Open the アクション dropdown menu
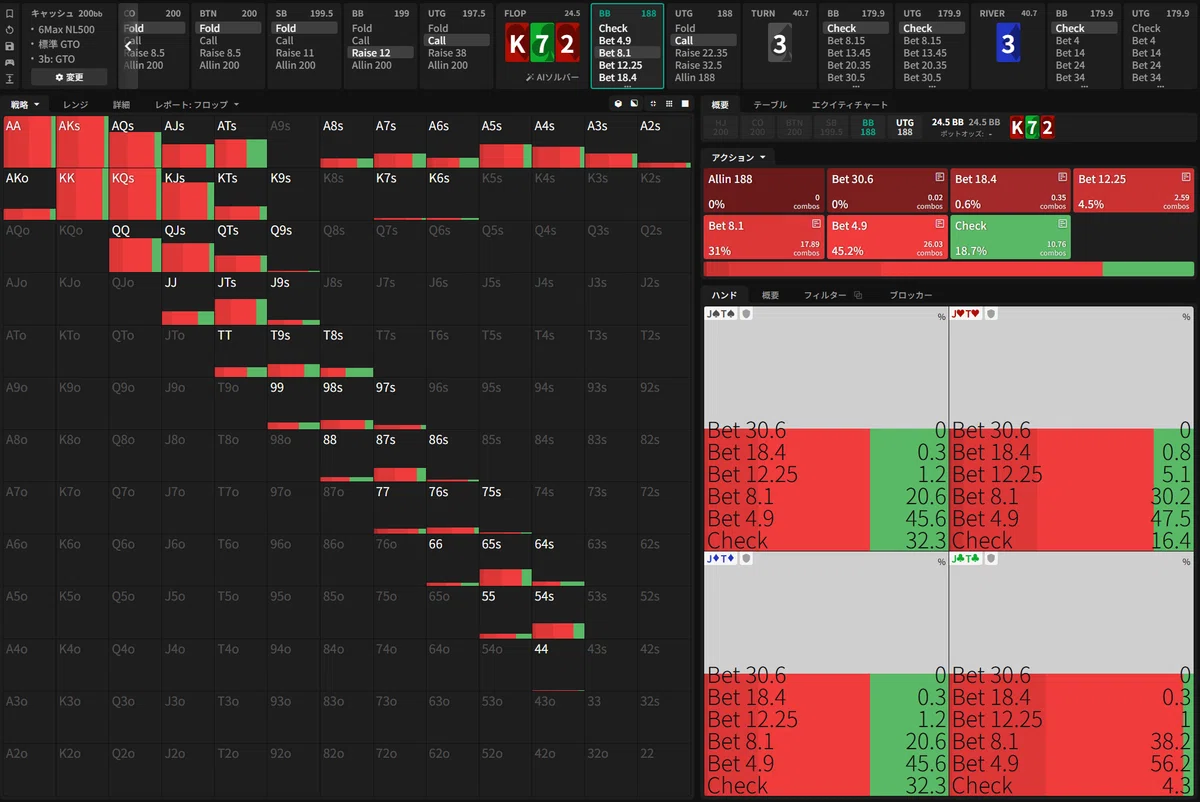The image size is (1200, 802). (x=738, y=157)
